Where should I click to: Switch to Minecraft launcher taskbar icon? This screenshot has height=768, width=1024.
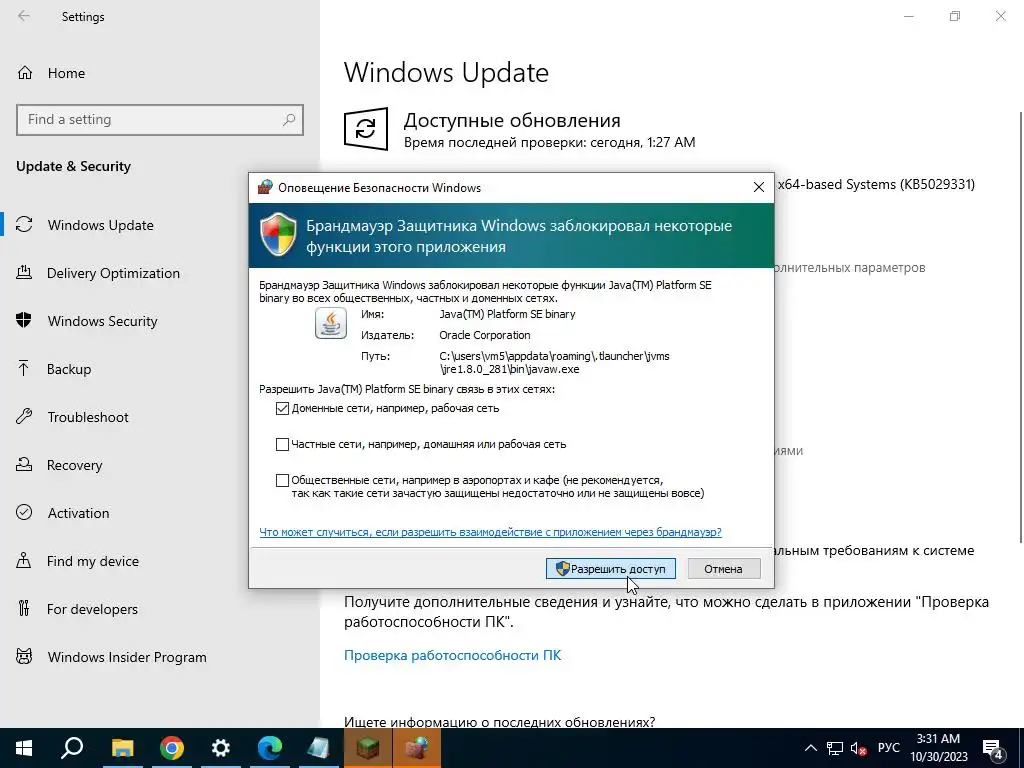[x=368, y=748]
